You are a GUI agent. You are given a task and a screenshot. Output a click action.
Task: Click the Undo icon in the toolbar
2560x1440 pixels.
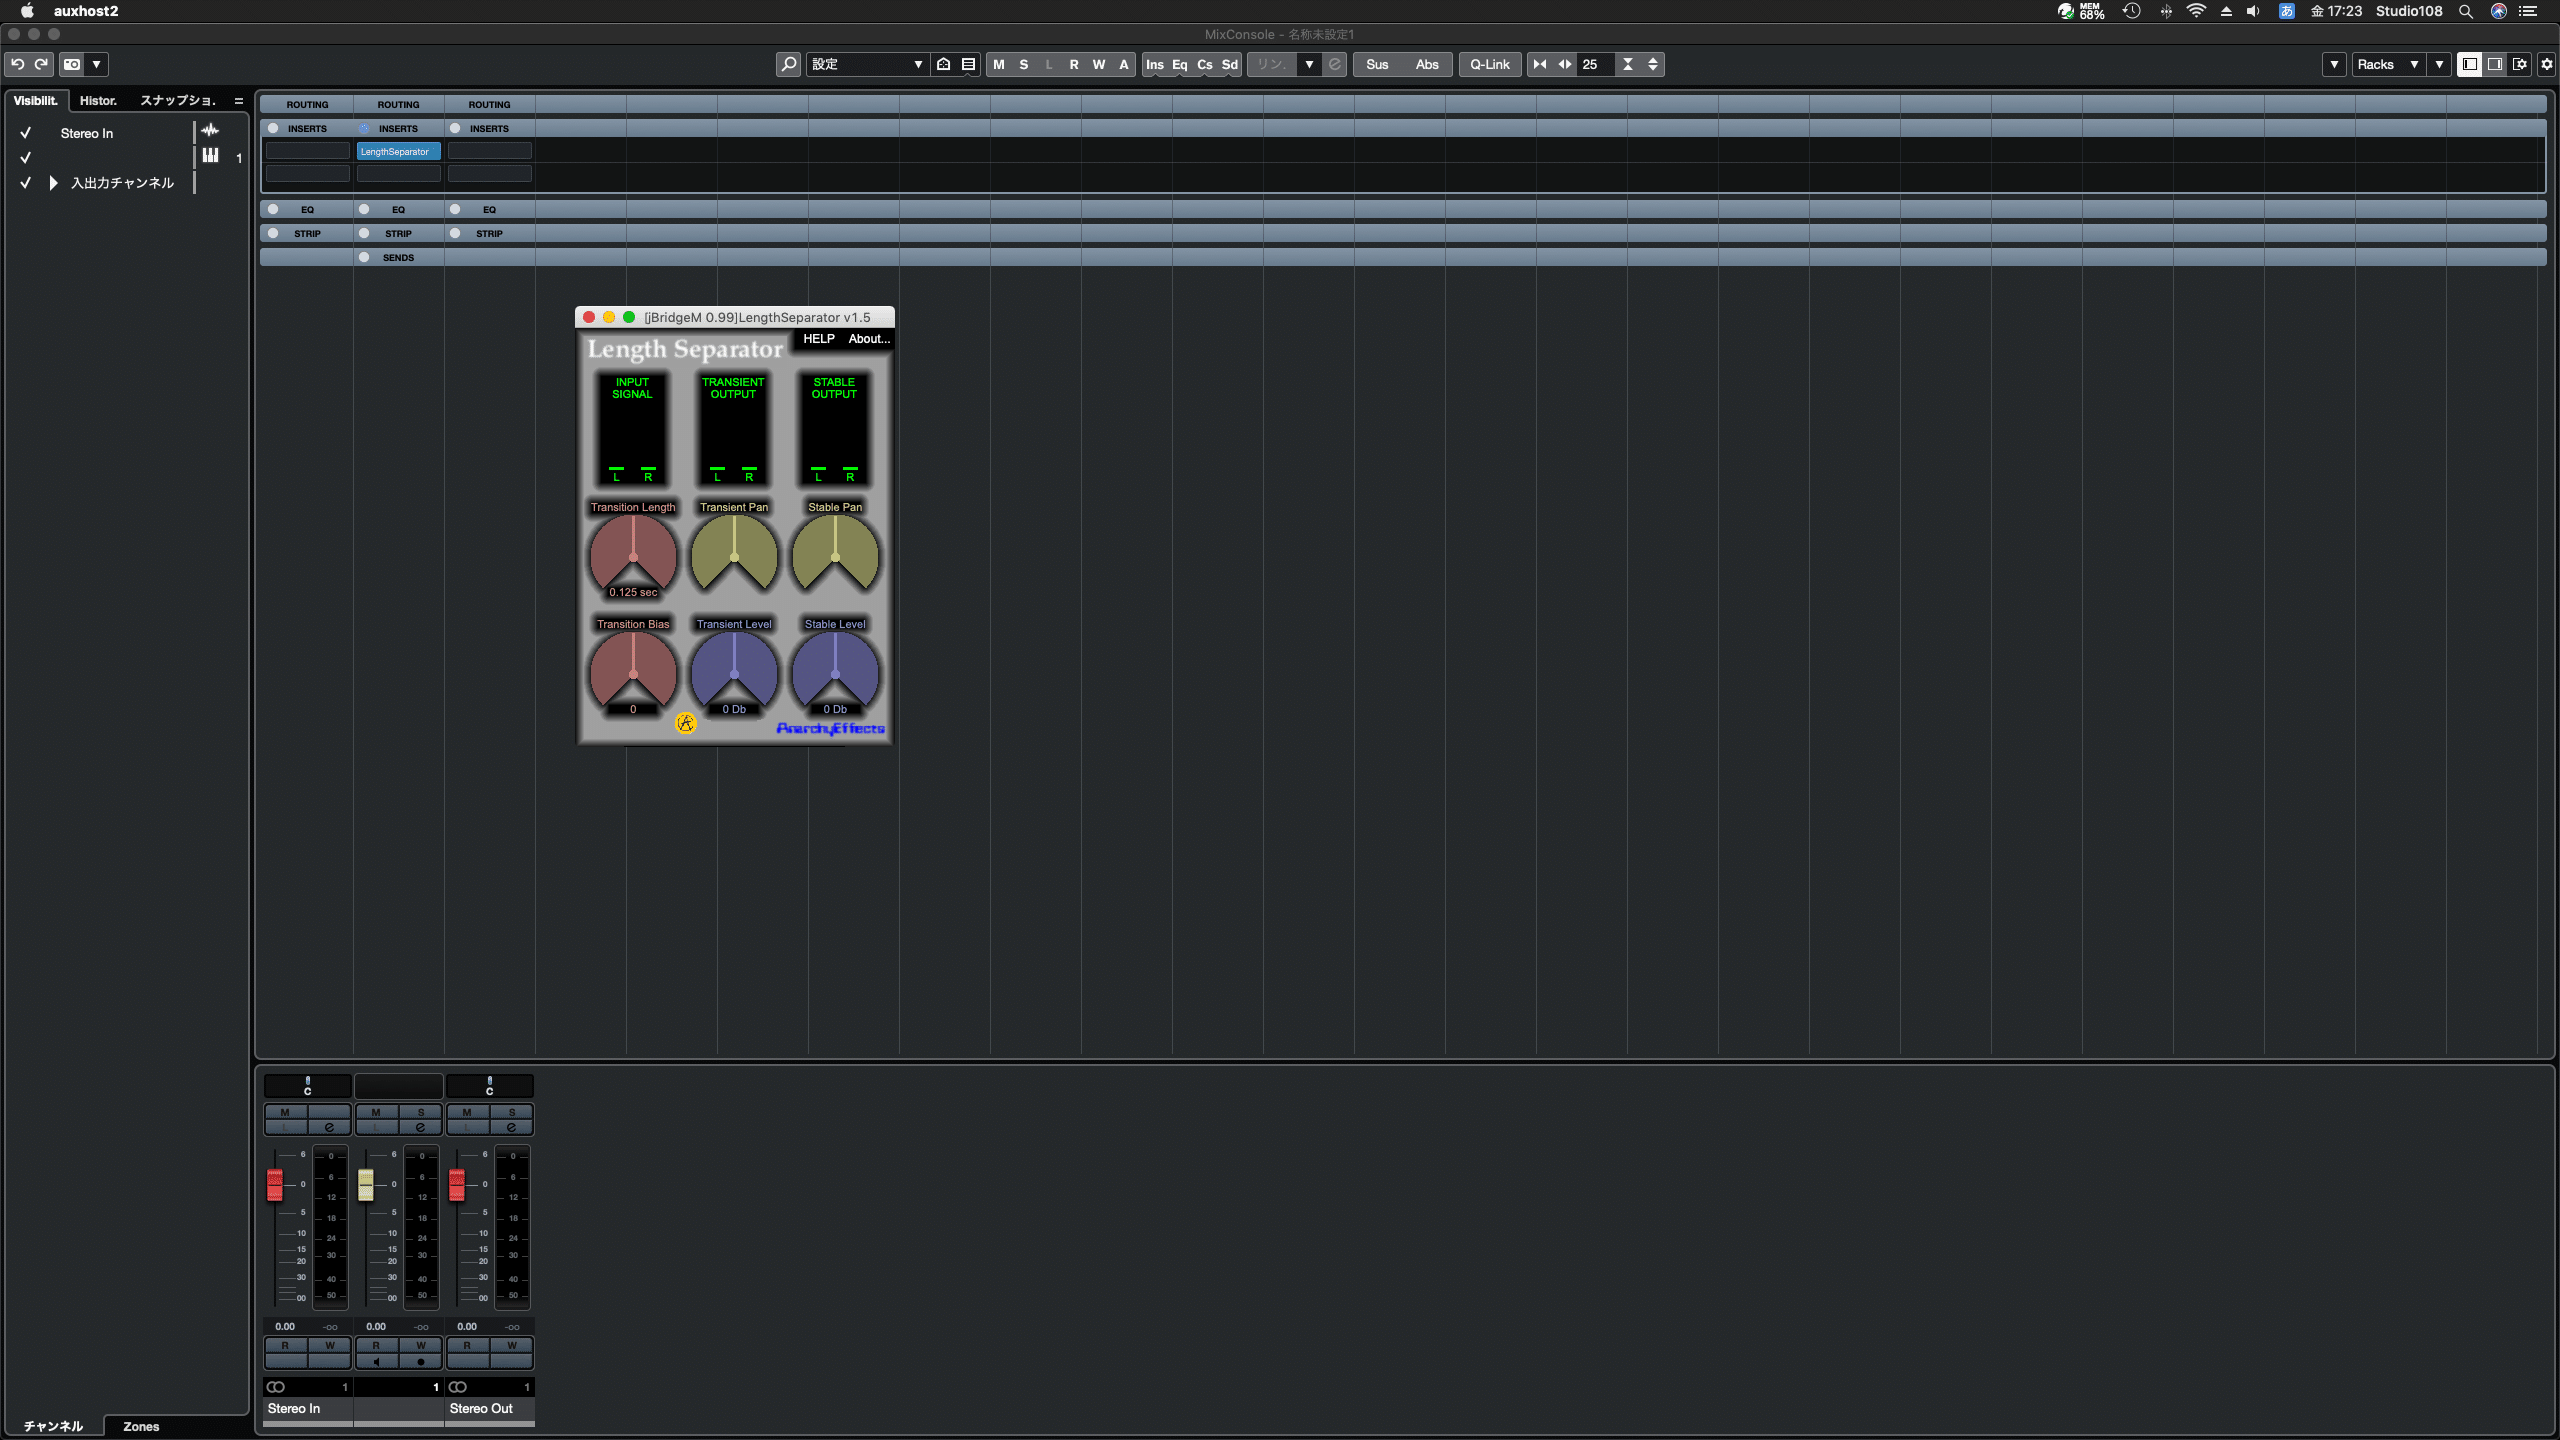tap(18, 64)
